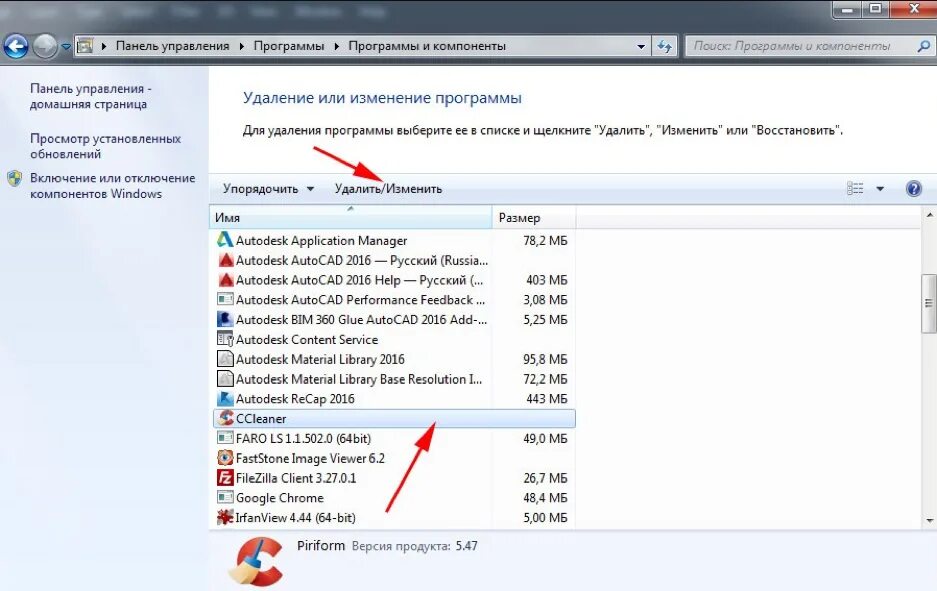Expand the view options dropdown arrow
The height and width of the screenshot is (591, 937).
[x=880, y=189]
